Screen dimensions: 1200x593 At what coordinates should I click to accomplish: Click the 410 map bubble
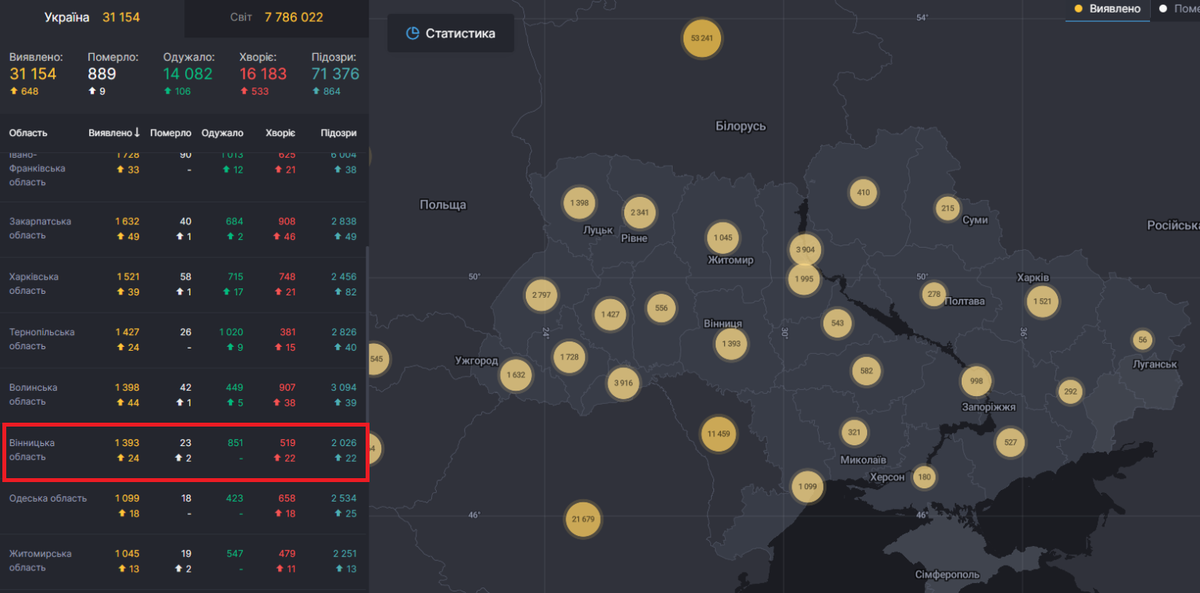click(863, 193)
